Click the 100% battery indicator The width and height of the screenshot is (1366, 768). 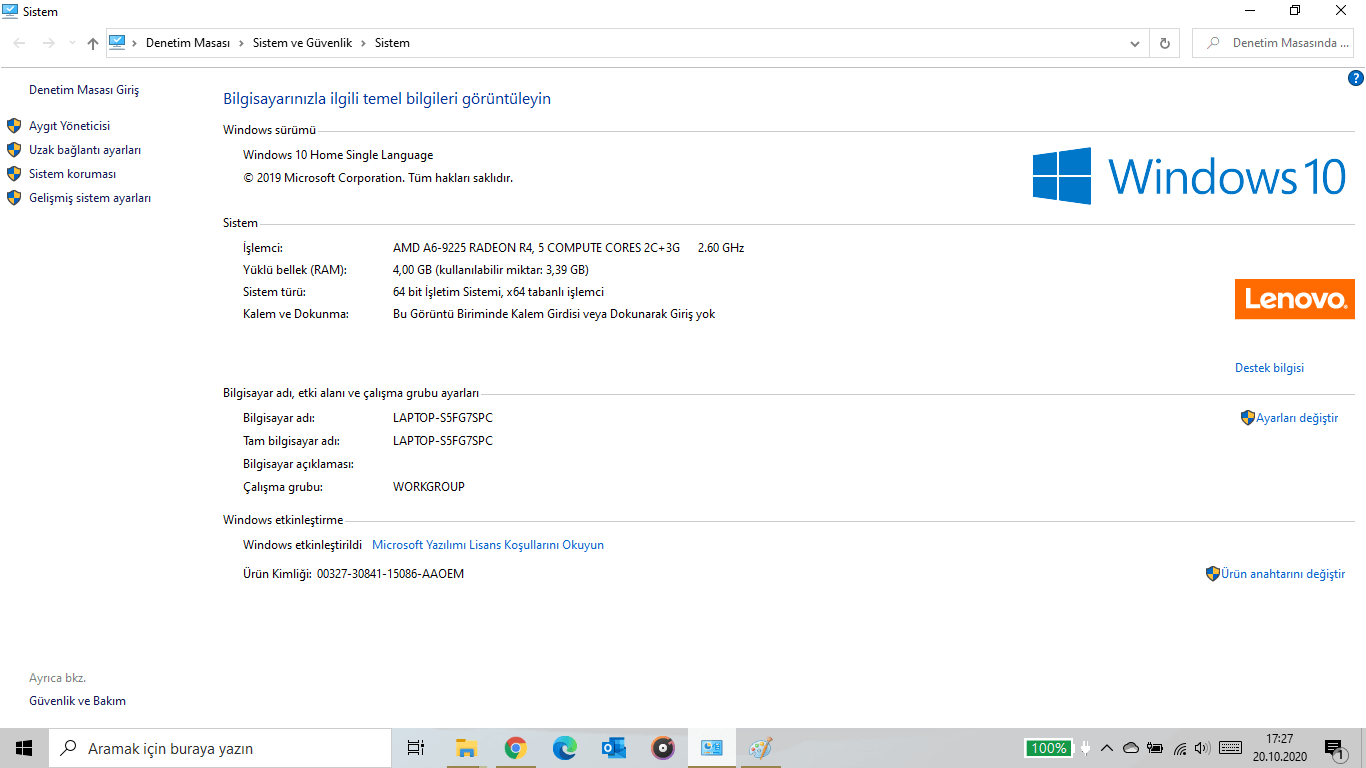tap(1048, 748)
